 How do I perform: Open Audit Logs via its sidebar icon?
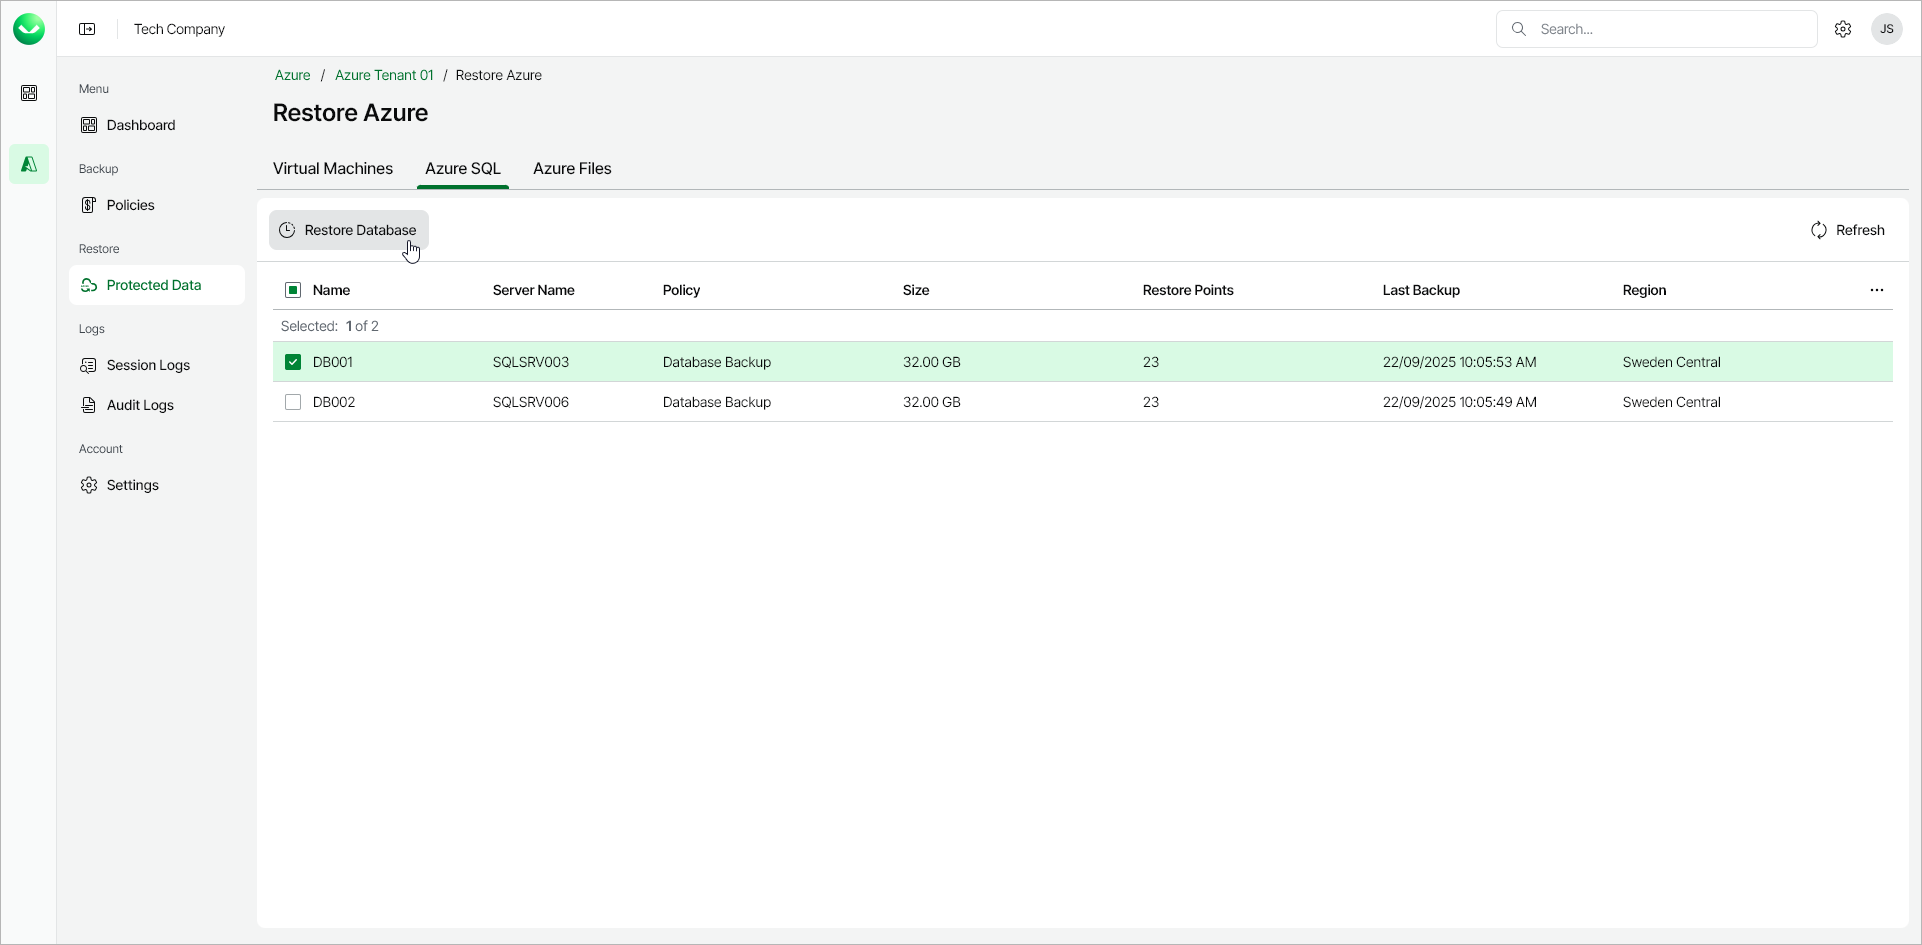(x=89, y=404)
